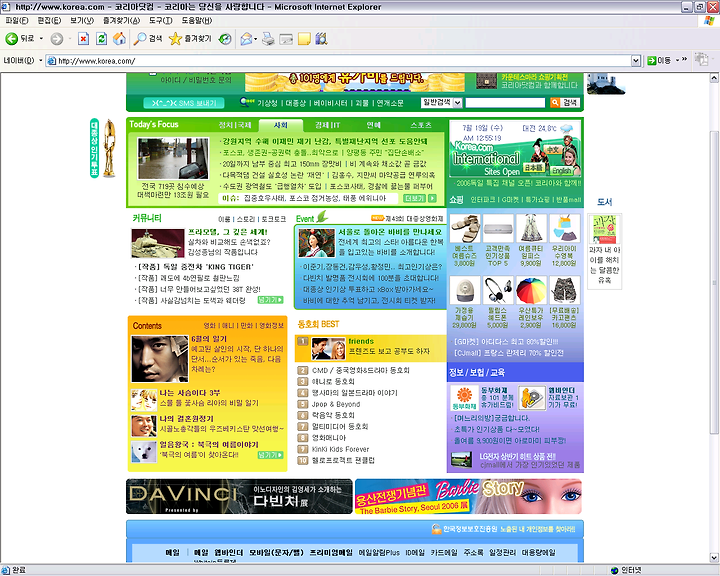Screen dimensions: 720x576
Task: Open the 파일(F) menu
Action: coord(17,21)
